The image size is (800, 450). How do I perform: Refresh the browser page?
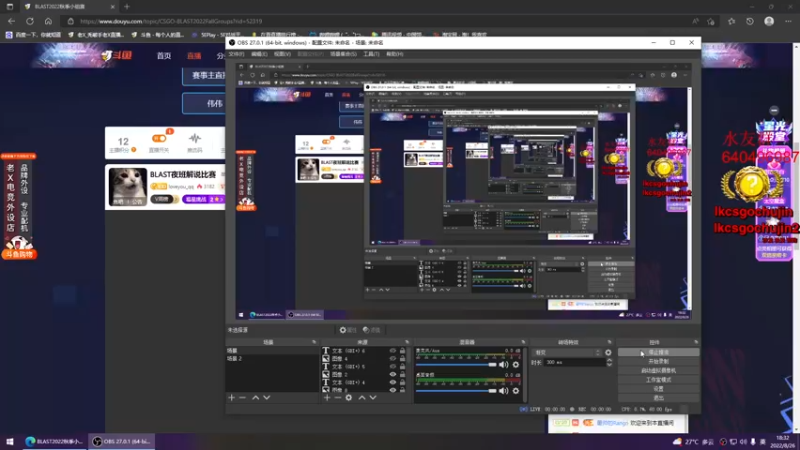pos(30,21)
